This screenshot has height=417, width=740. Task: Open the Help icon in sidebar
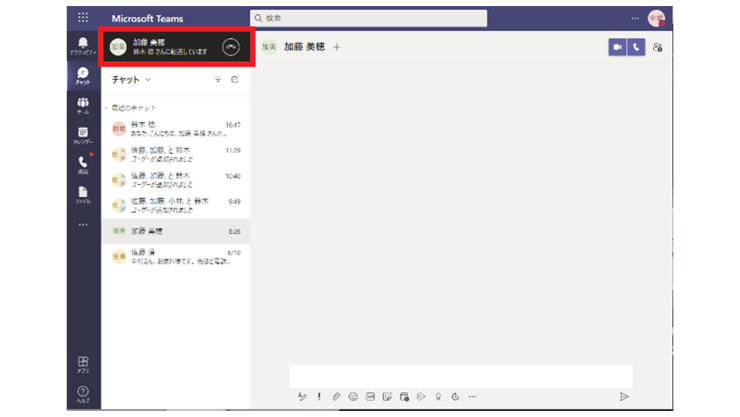click(83, 394)
